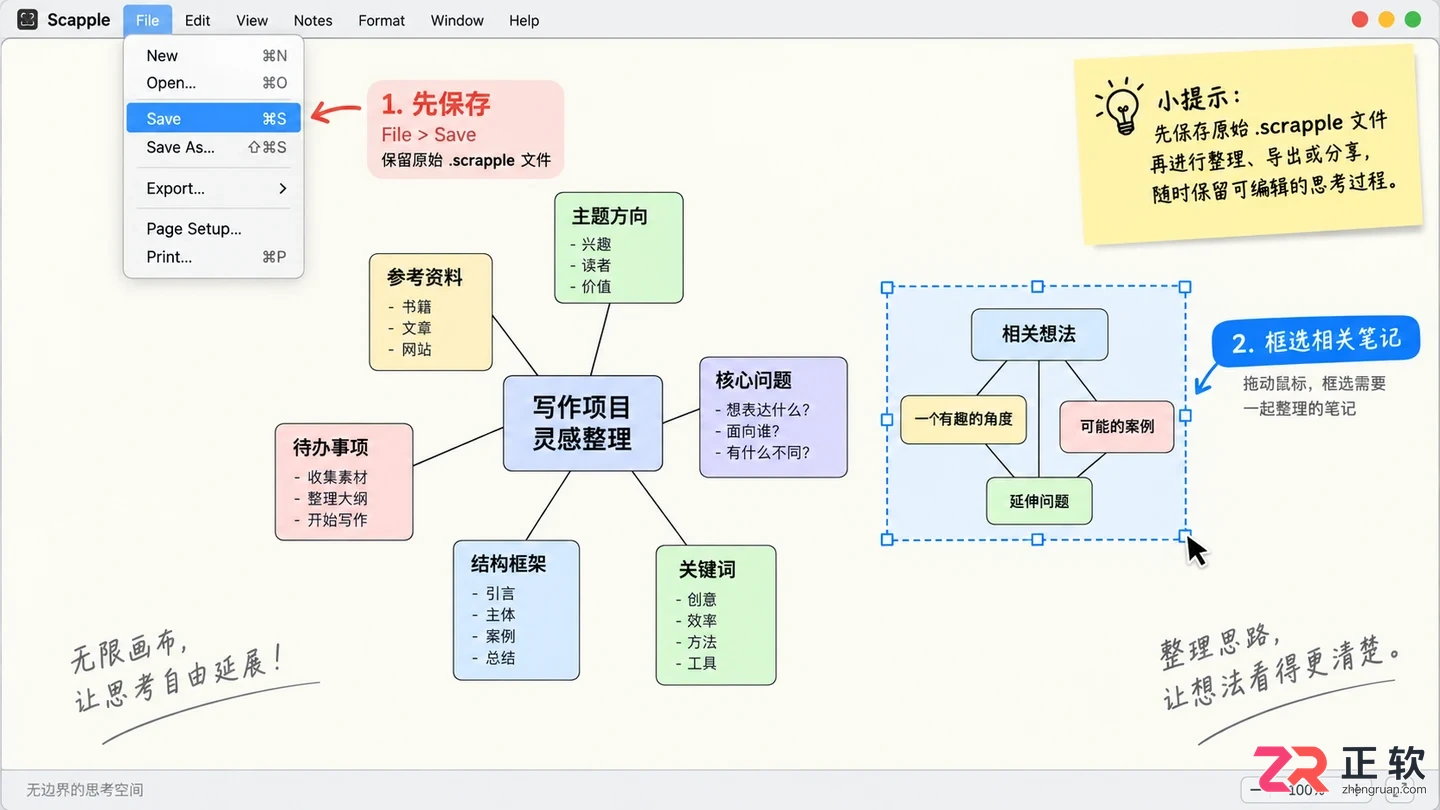Image resolution: width=1440 pixels, height=810 pixels.
Task: Select the highlighted Save command
Action: 213,118
